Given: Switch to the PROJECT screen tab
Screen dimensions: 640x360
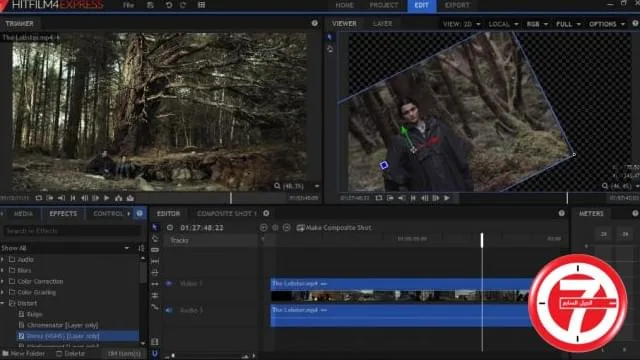Looking at the screenshot, I should pyautogui.click(x=384, y=5).
